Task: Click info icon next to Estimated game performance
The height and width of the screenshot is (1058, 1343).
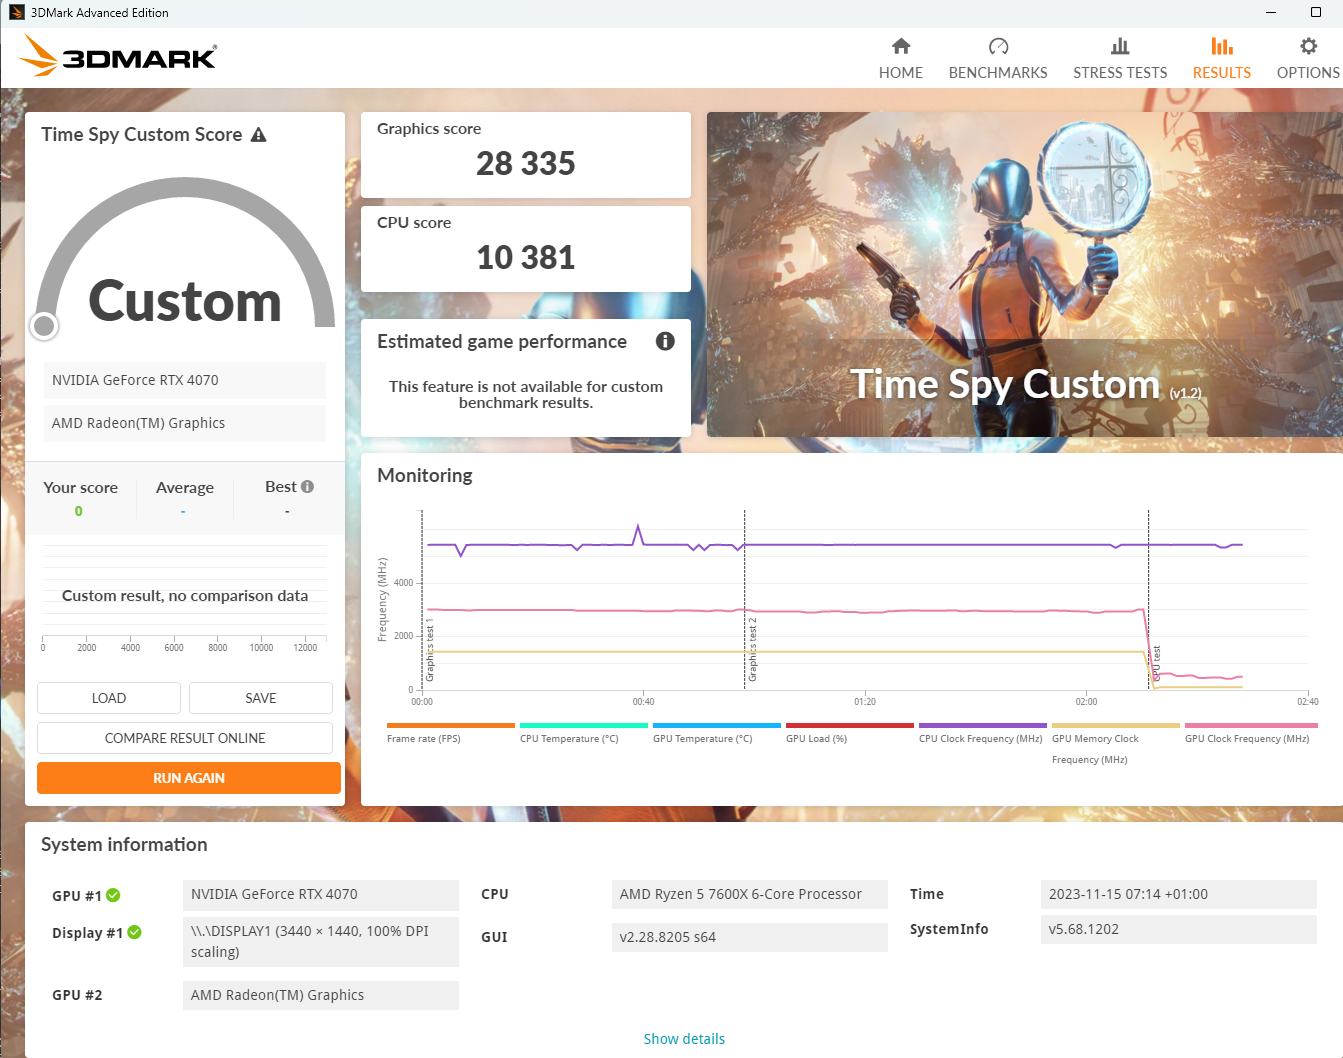Action: 665,341
